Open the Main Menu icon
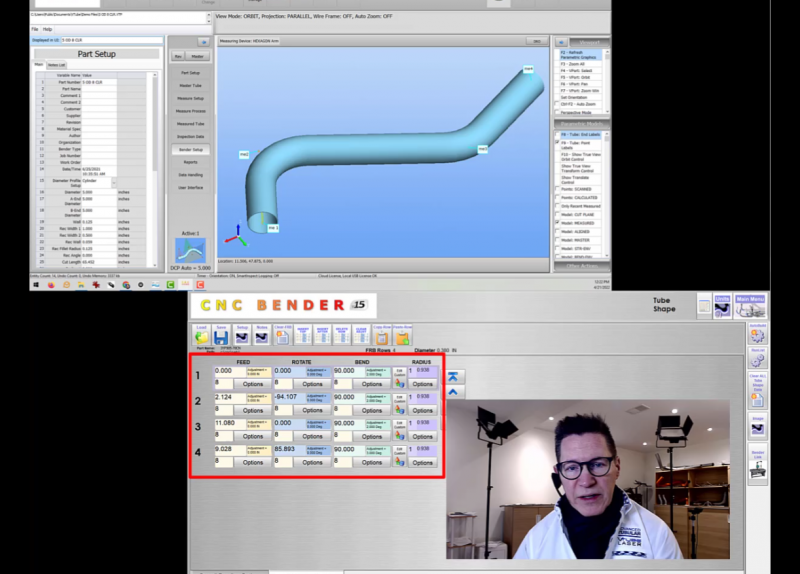Image resolution: width=800 pixels, height=574 pixels. tap(750, 307)
